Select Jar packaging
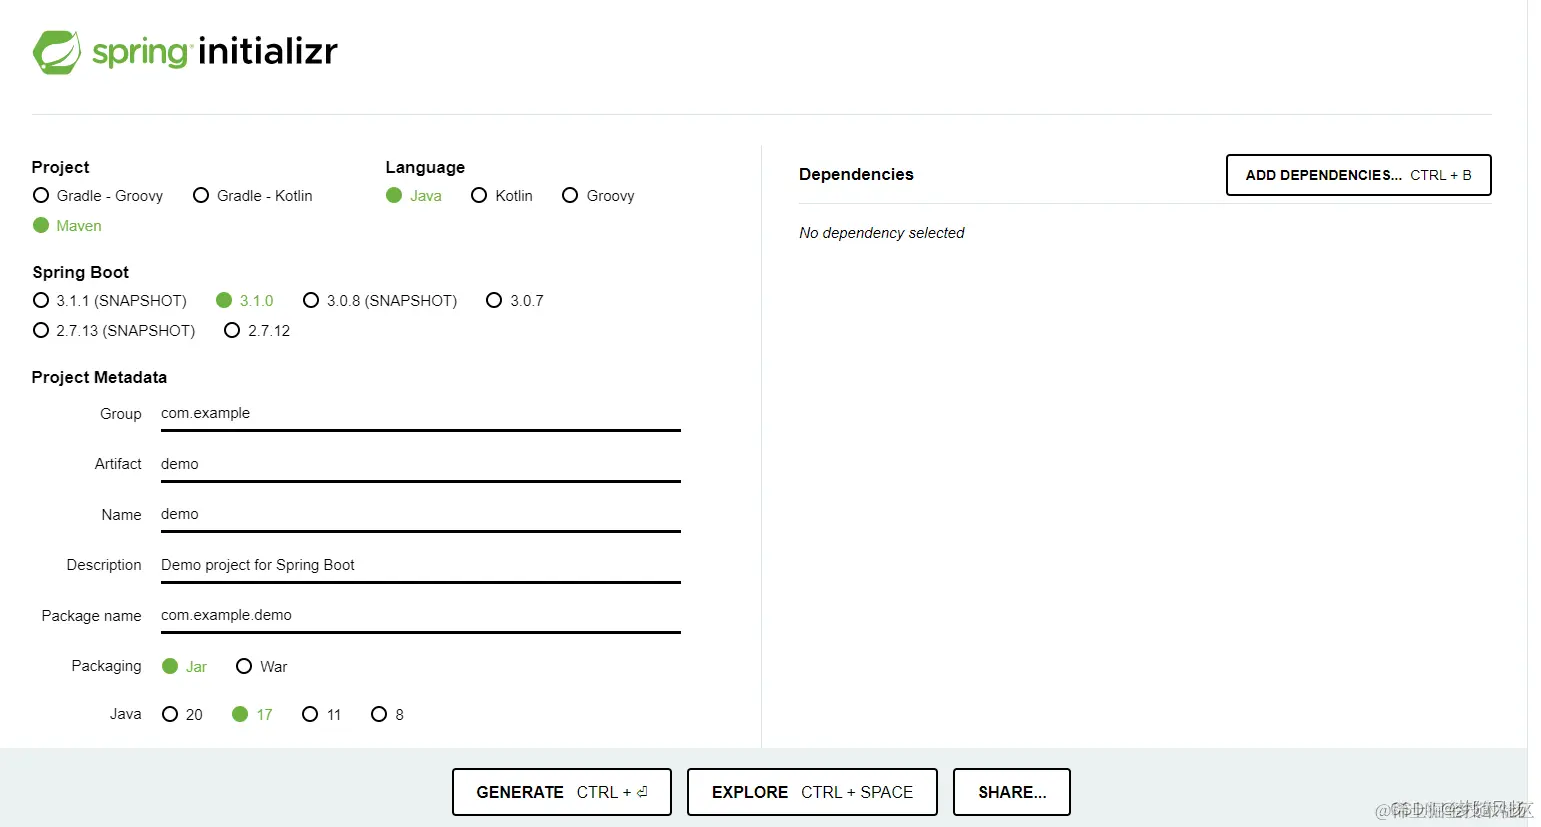The height and width of the screenshot is (827, 1541). tap(185, 667)
